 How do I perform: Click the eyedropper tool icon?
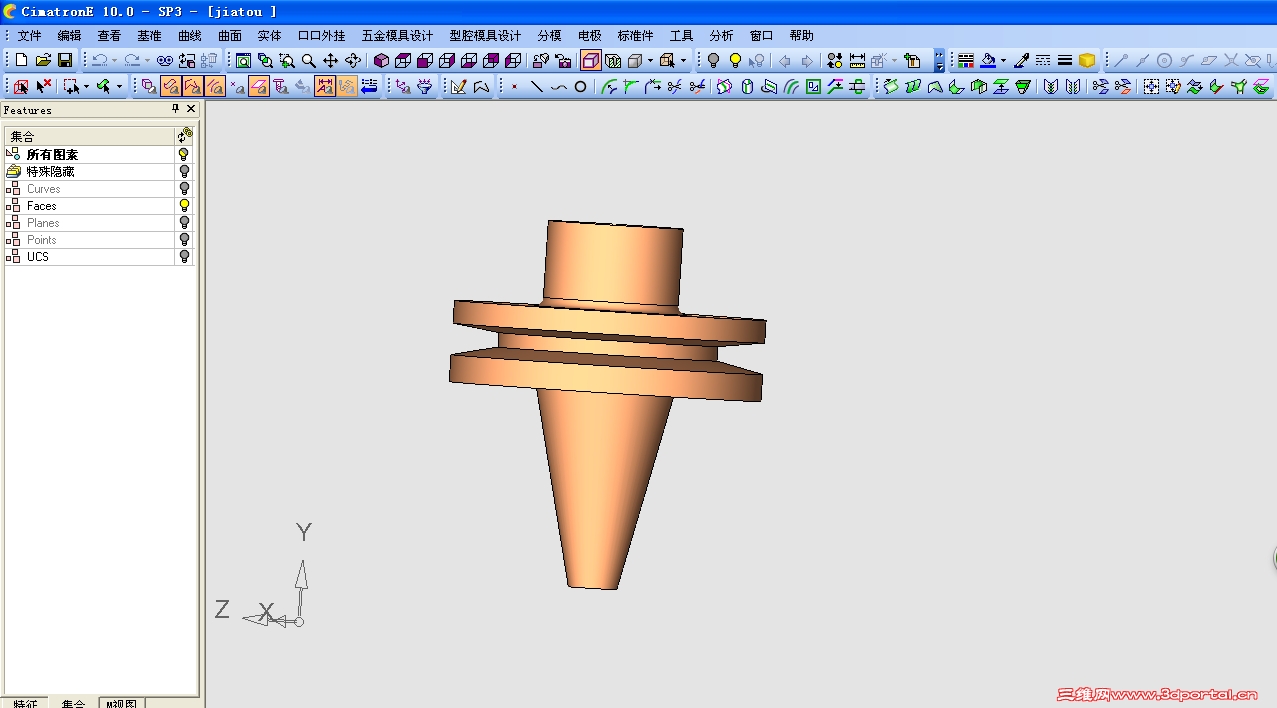point(1023,60)
